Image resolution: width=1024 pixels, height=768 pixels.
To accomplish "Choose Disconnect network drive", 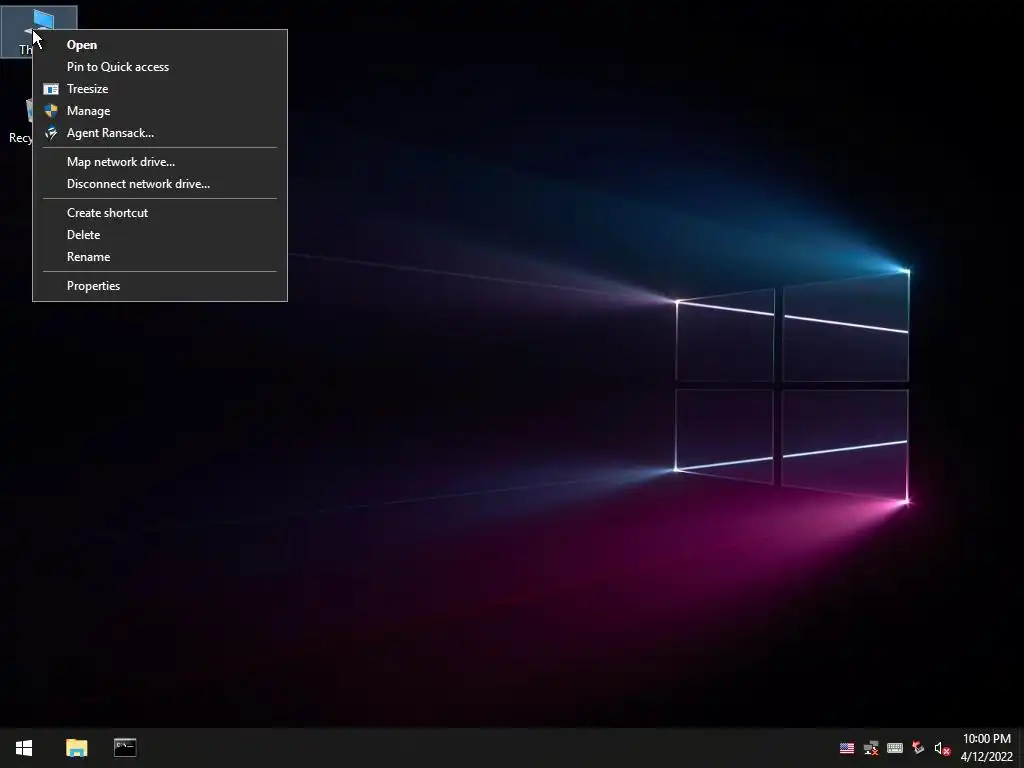I will click(160, 184).
